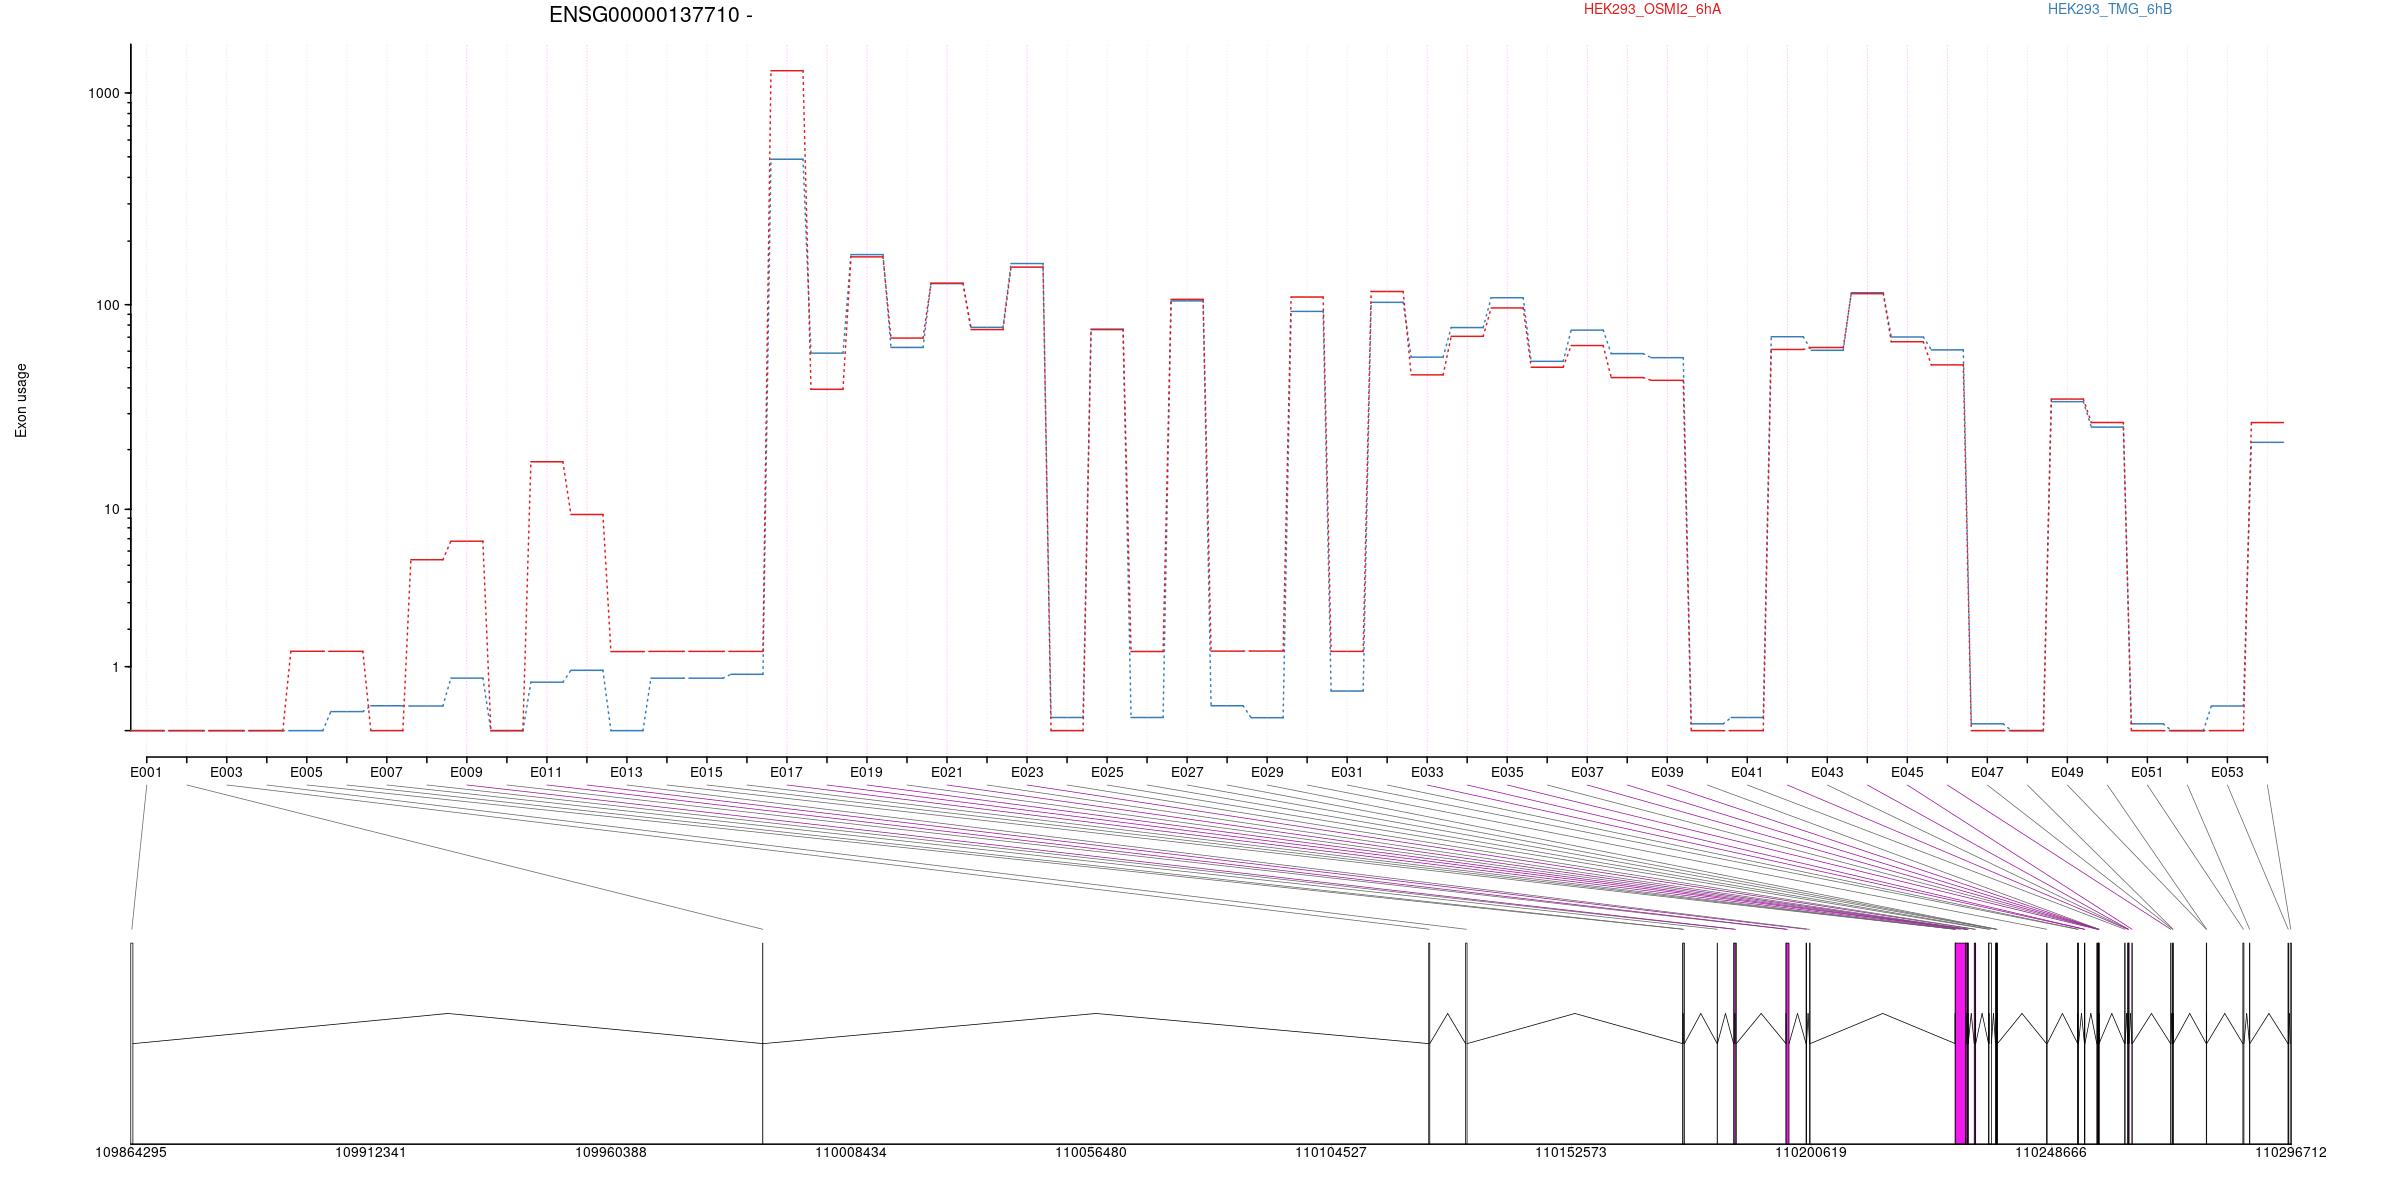Select exon label E035
Viewport: 2400px width, 1200px height.
1507,772
